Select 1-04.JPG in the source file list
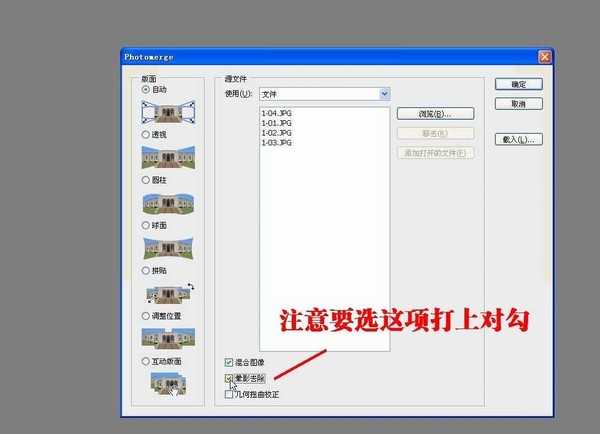 point(276,113)
